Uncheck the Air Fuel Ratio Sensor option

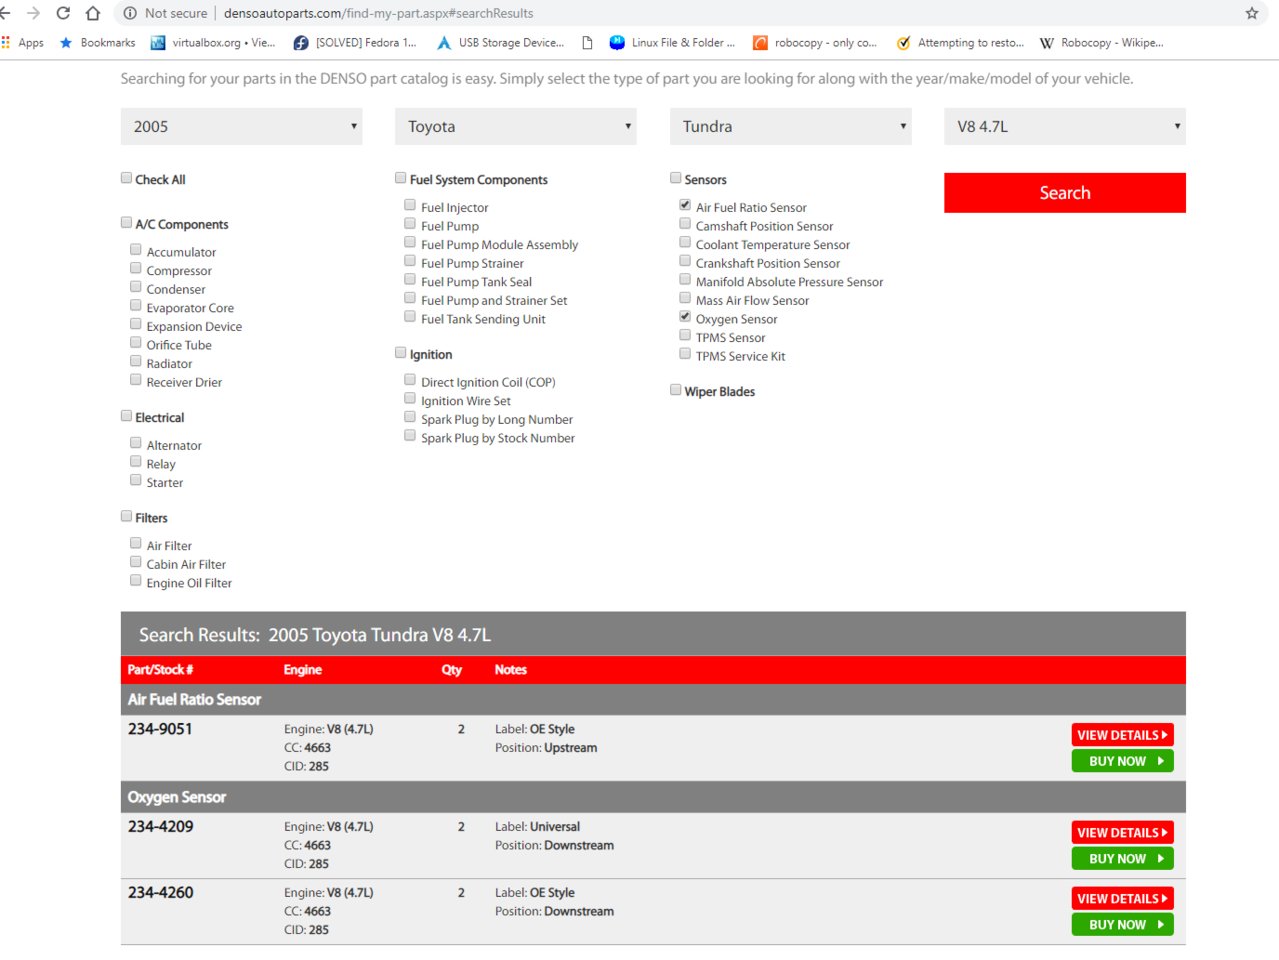coord(685,205)
